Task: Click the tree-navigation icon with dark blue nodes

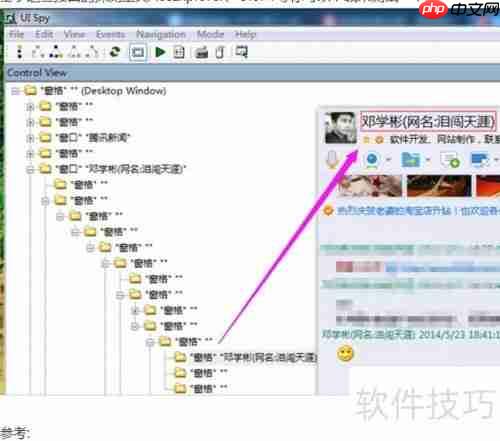Action: point(56,52)
